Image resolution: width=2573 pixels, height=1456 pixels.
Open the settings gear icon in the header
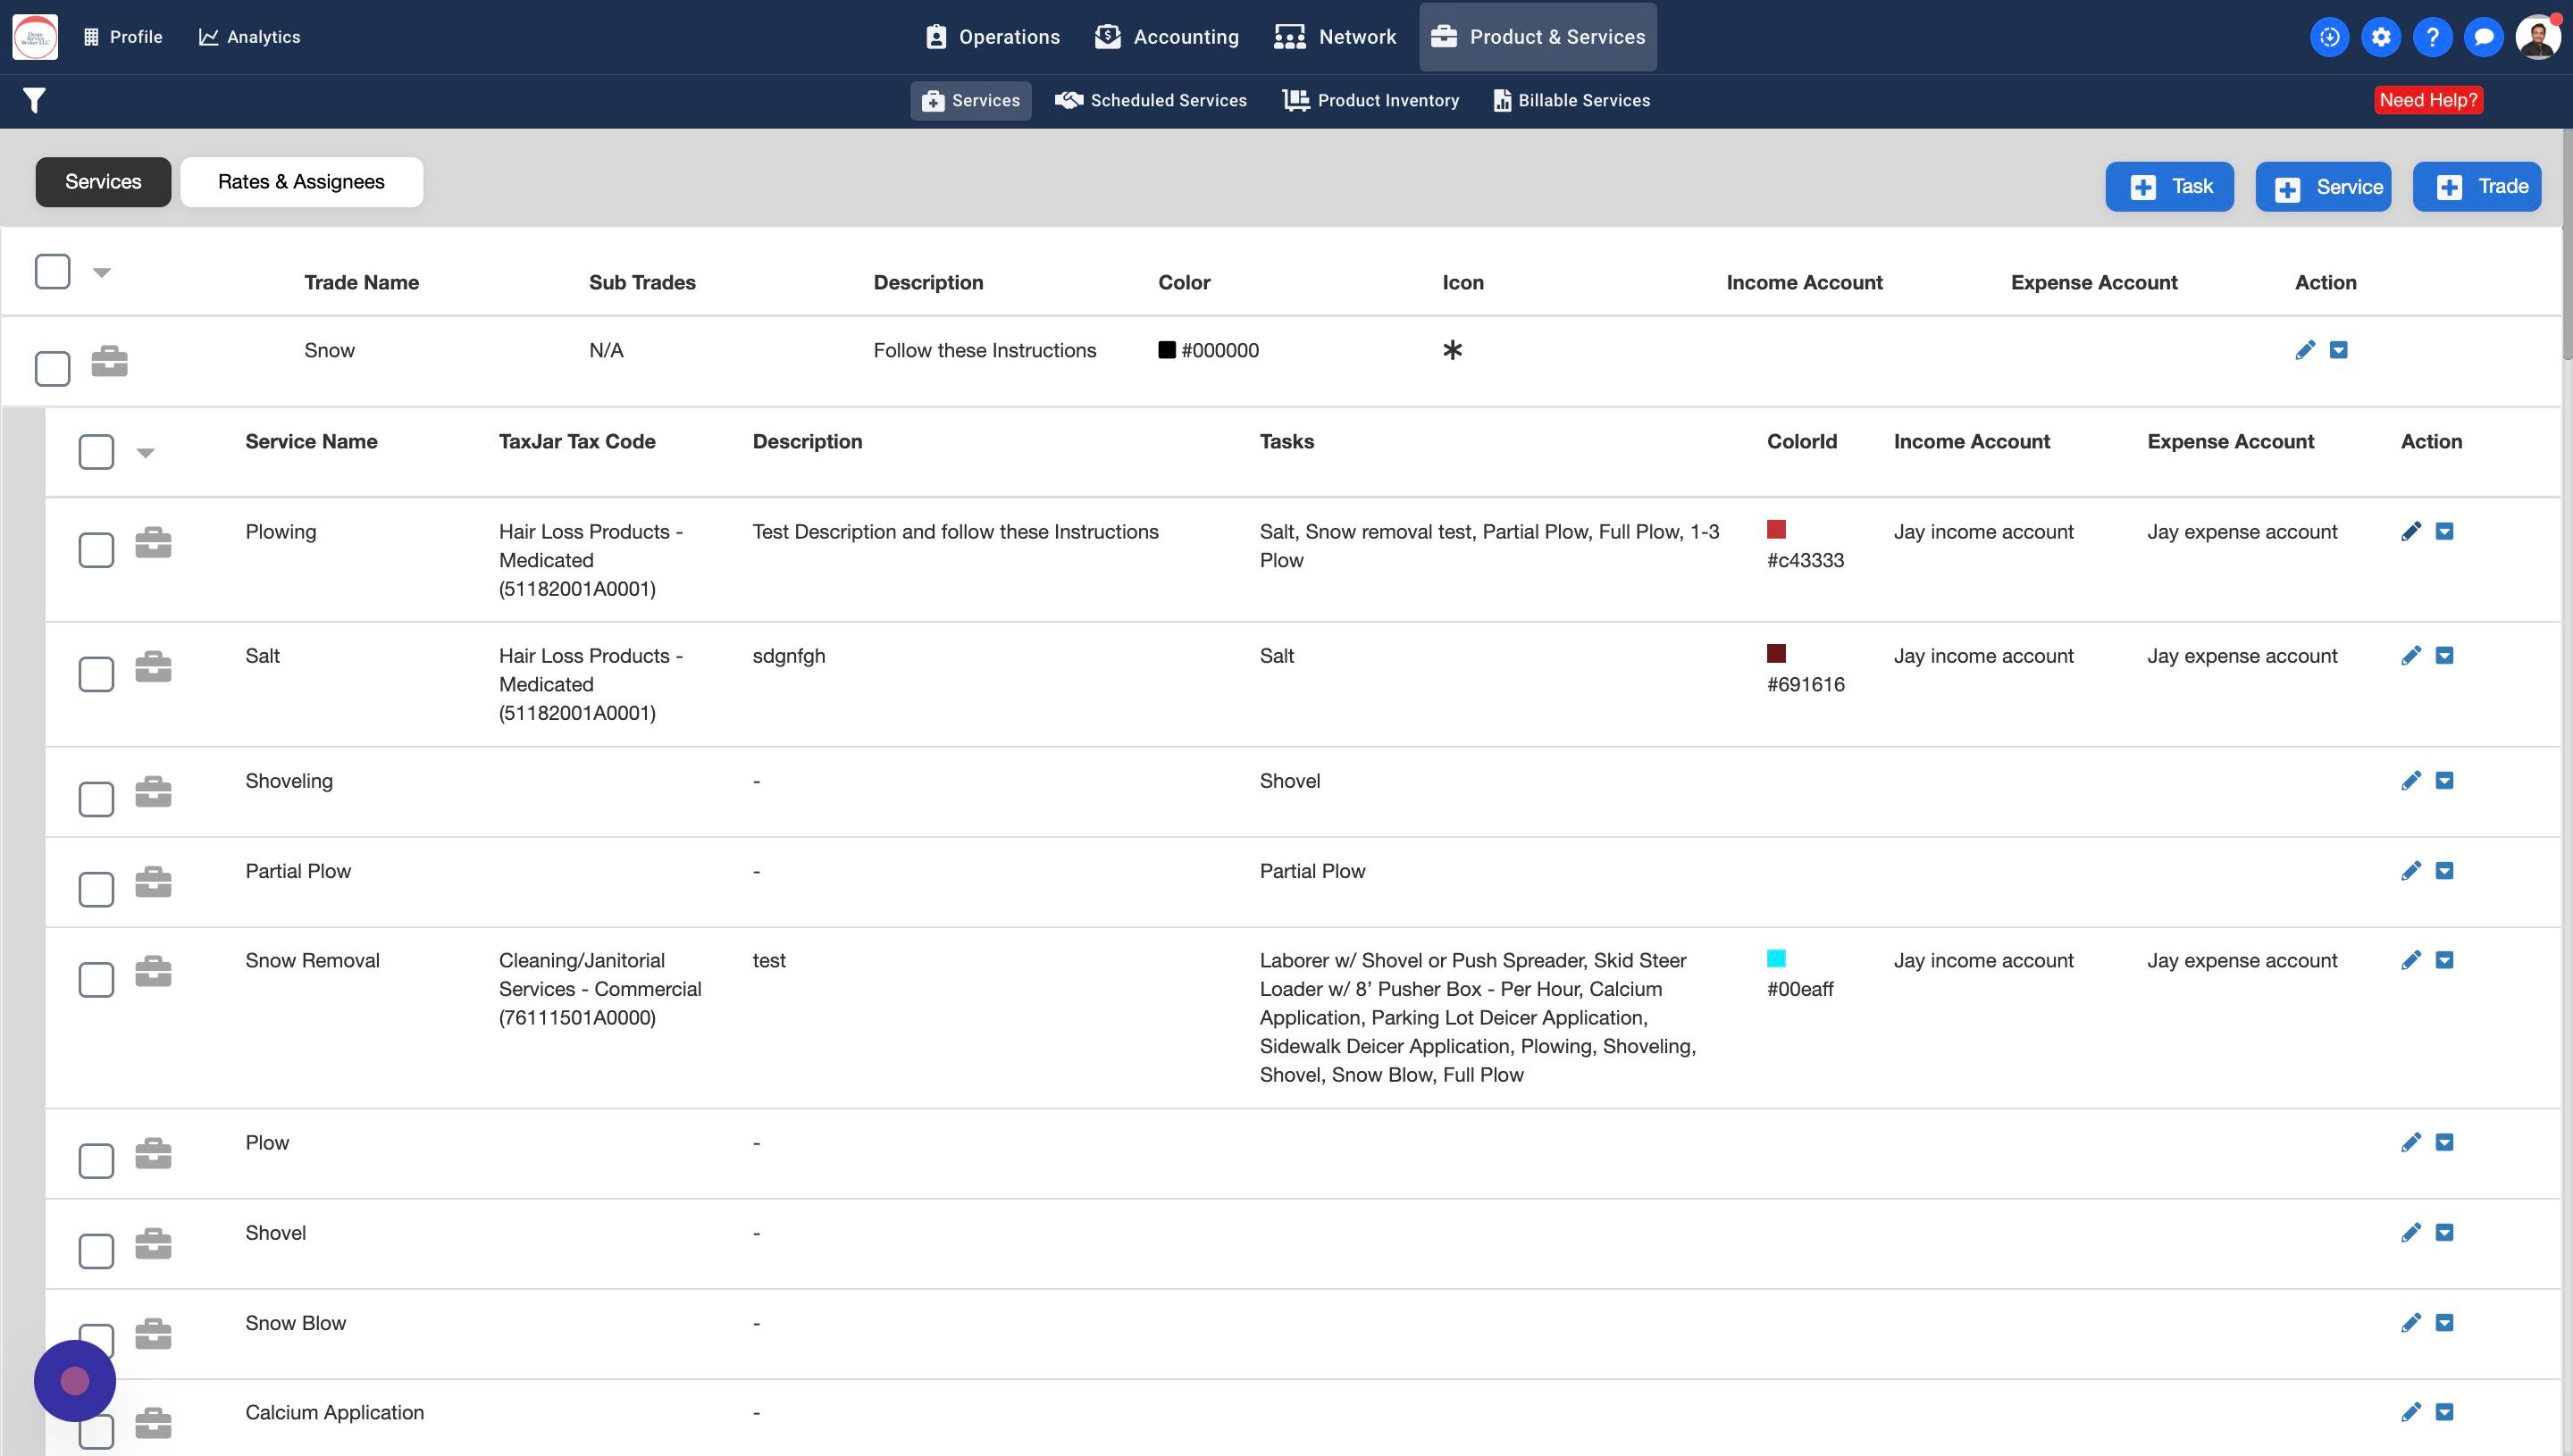point(2380,37)
